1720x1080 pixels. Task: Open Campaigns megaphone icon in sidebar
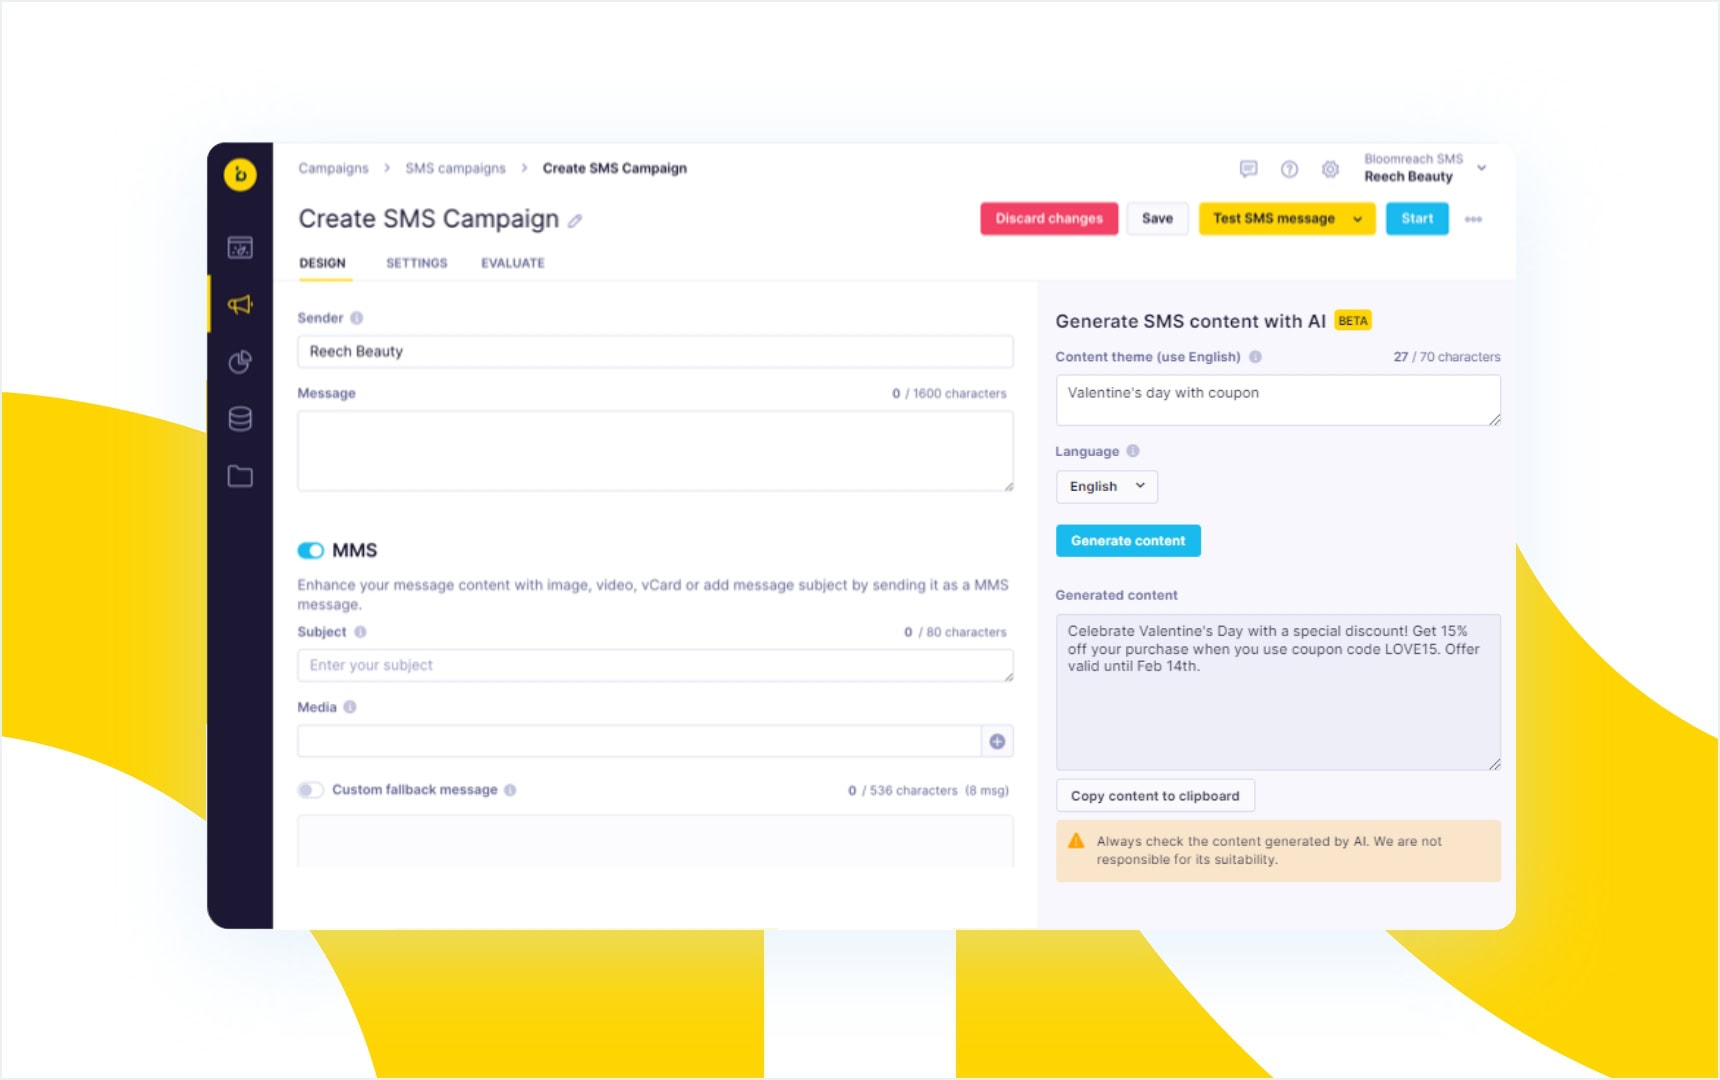tap(240, 304)
